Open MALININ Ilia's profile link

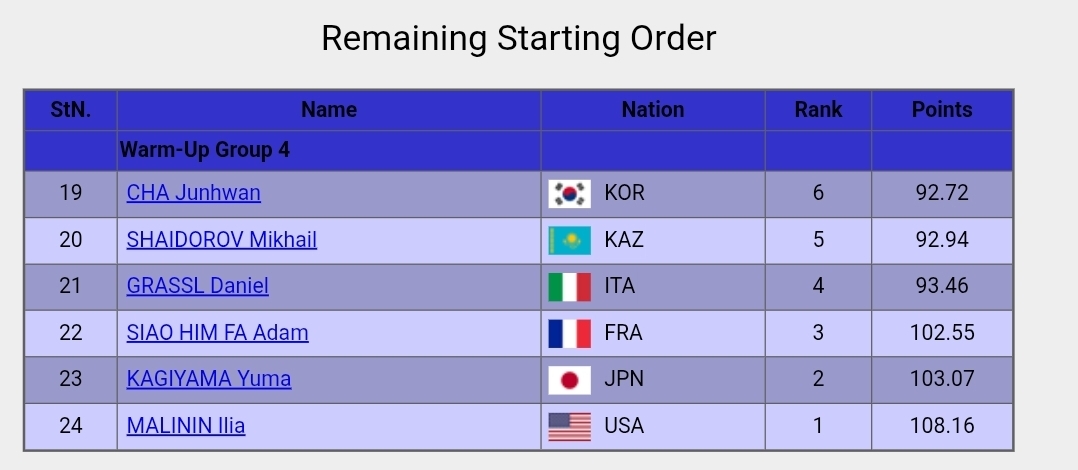tap(186, 426)
